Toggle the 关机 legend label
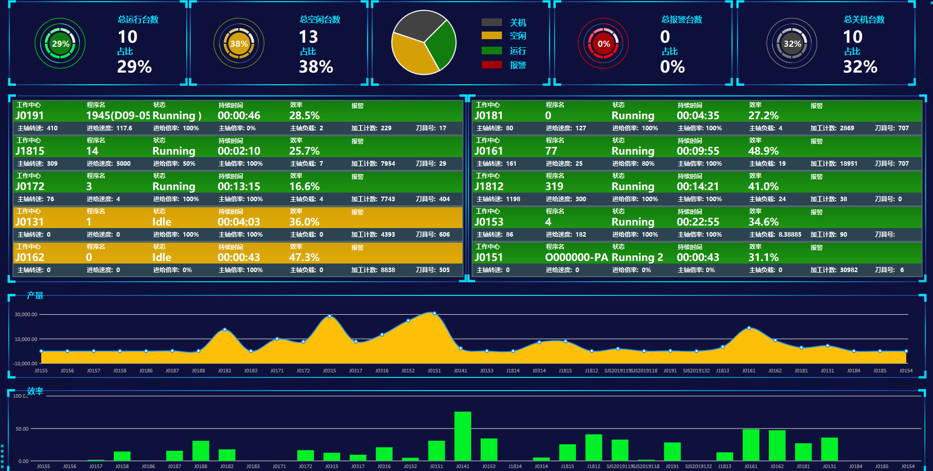This screenshot has height=471, width=933. [517, 22]
